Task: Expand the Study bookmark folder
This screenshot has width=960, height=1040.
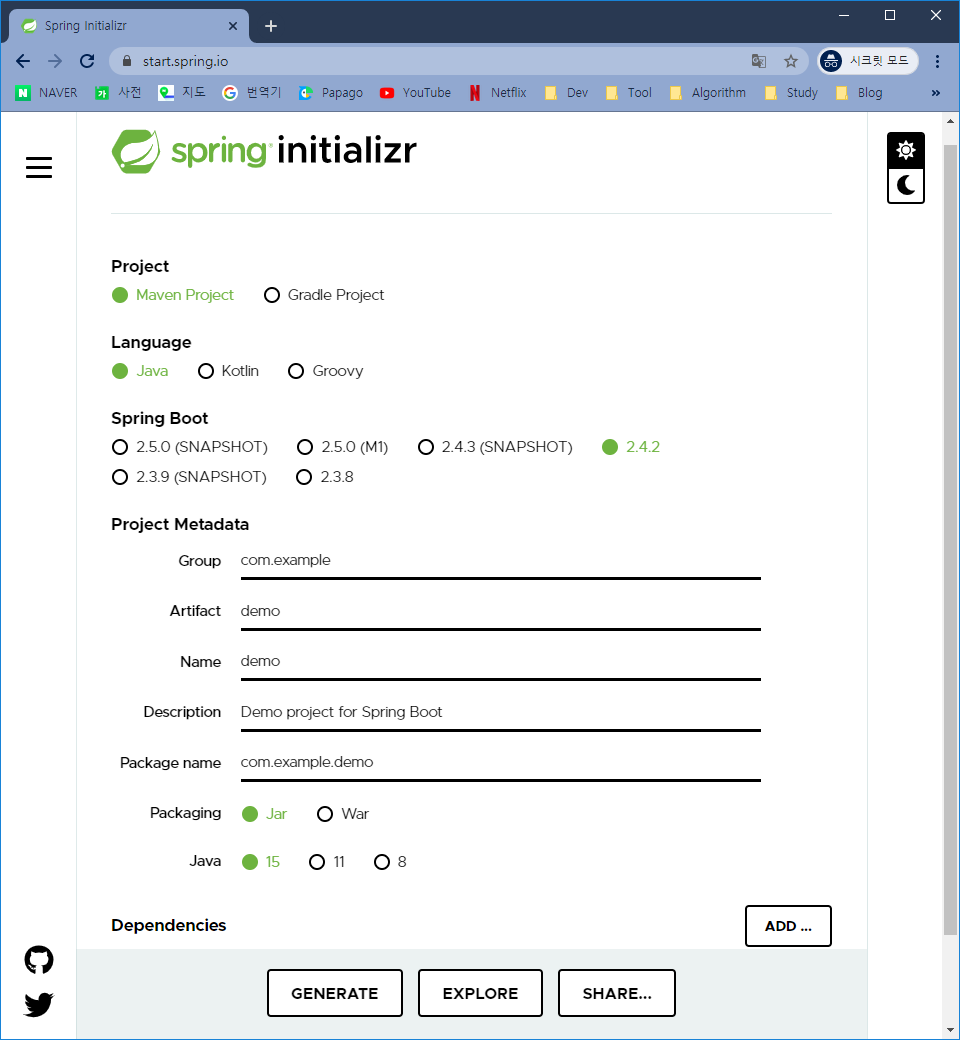Action: point(791,93)
